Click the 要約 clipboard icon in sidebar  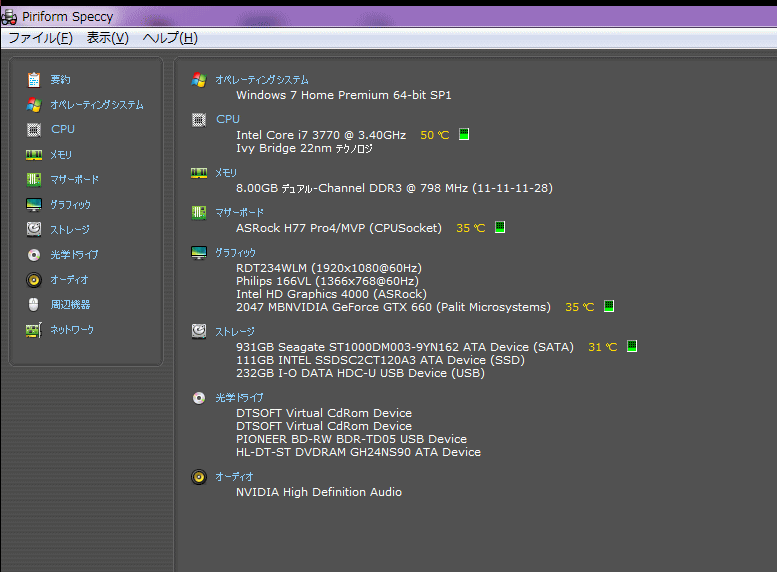pos(34,80)
